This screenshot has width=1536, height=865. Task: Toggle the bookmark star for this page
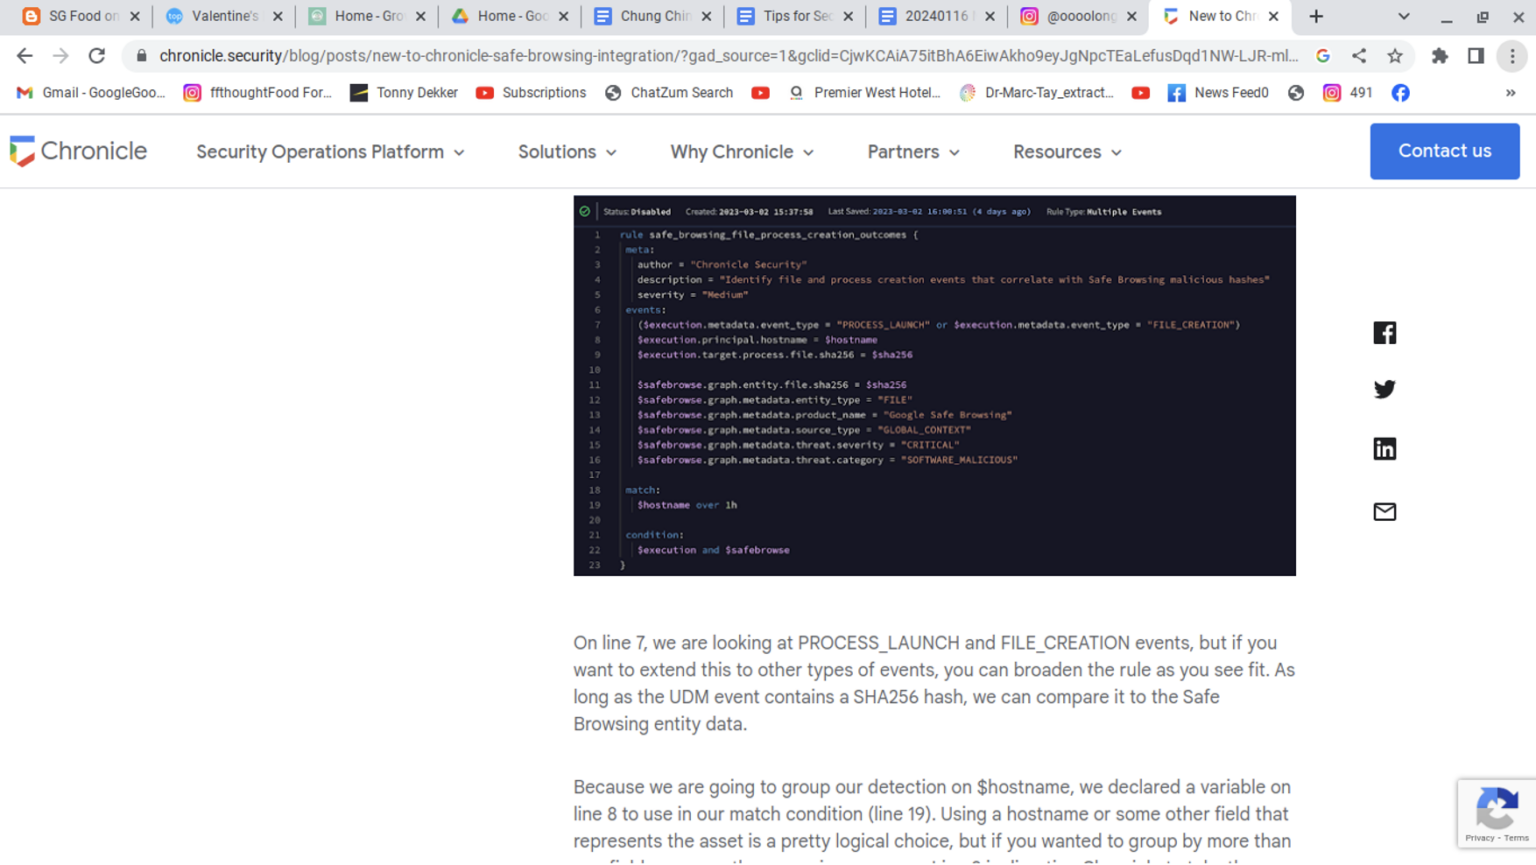point(1394,55)
